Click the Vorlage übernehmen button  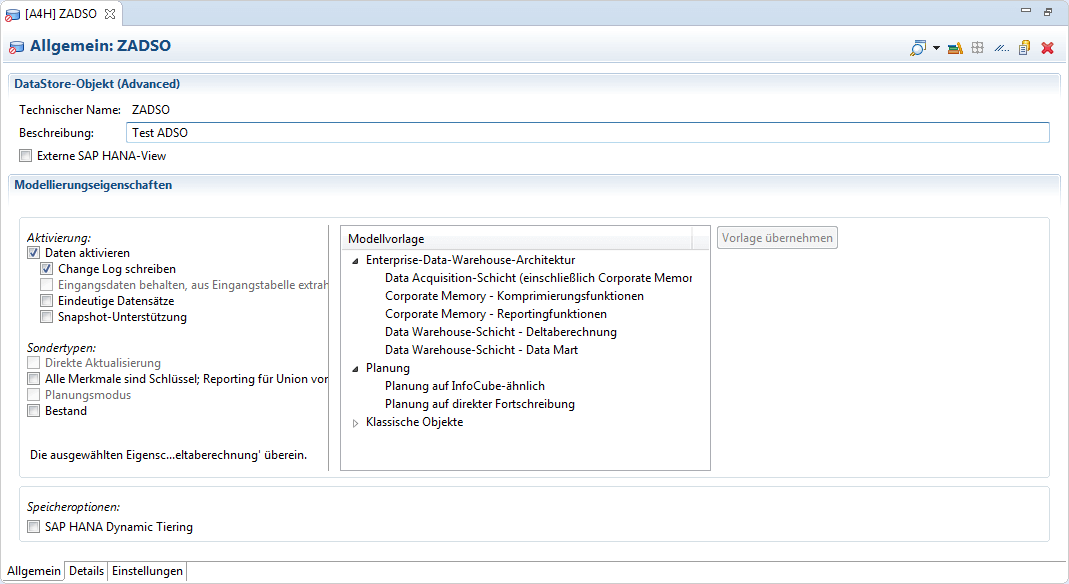click(776, 237)
